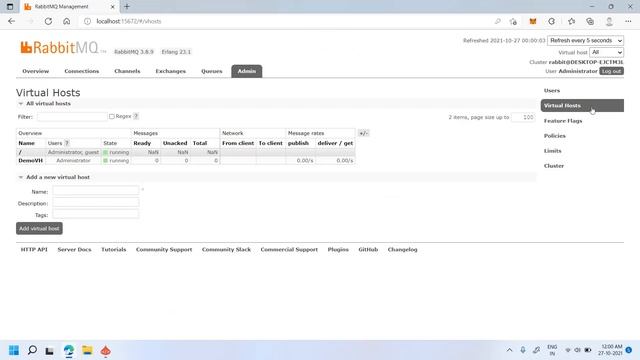
Task: Open the refresh interval dropdown
Action: pyautogui.click(x=585, y=40)
